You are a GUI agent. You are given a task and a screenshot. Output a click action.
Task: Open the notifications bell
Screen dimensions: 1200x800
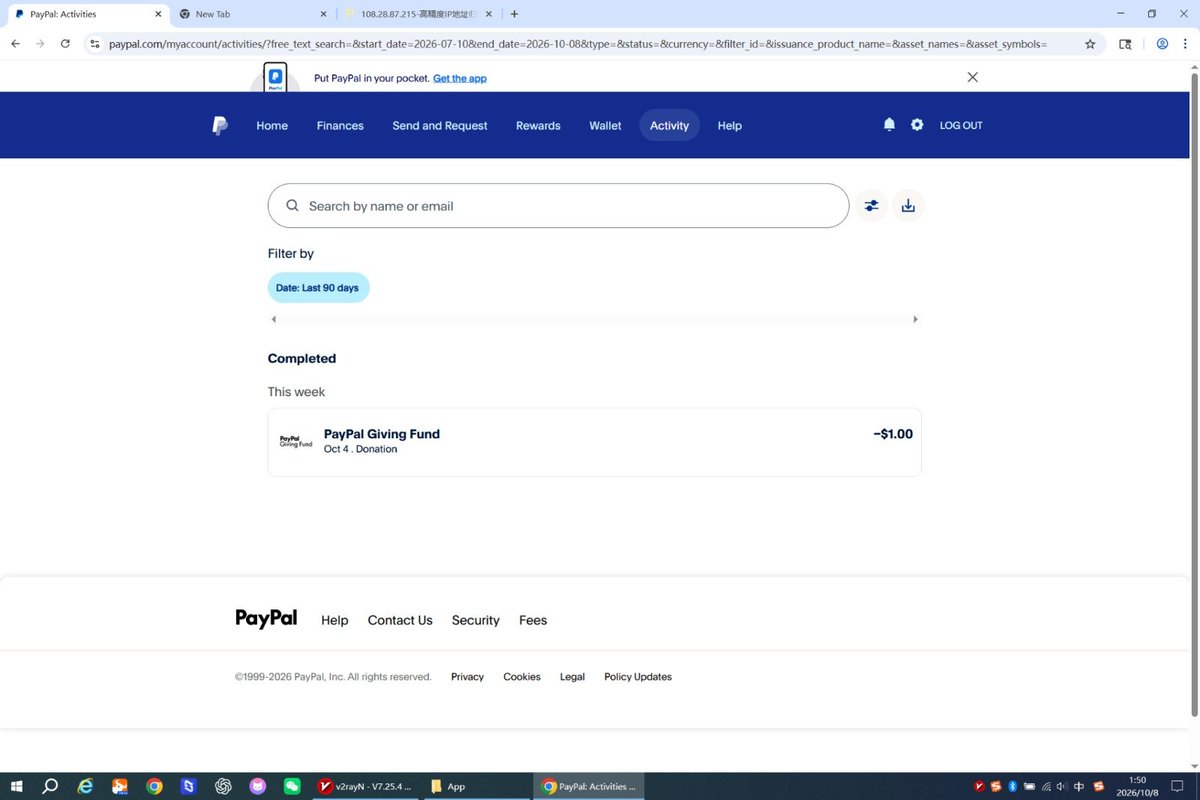pos(889,125)
